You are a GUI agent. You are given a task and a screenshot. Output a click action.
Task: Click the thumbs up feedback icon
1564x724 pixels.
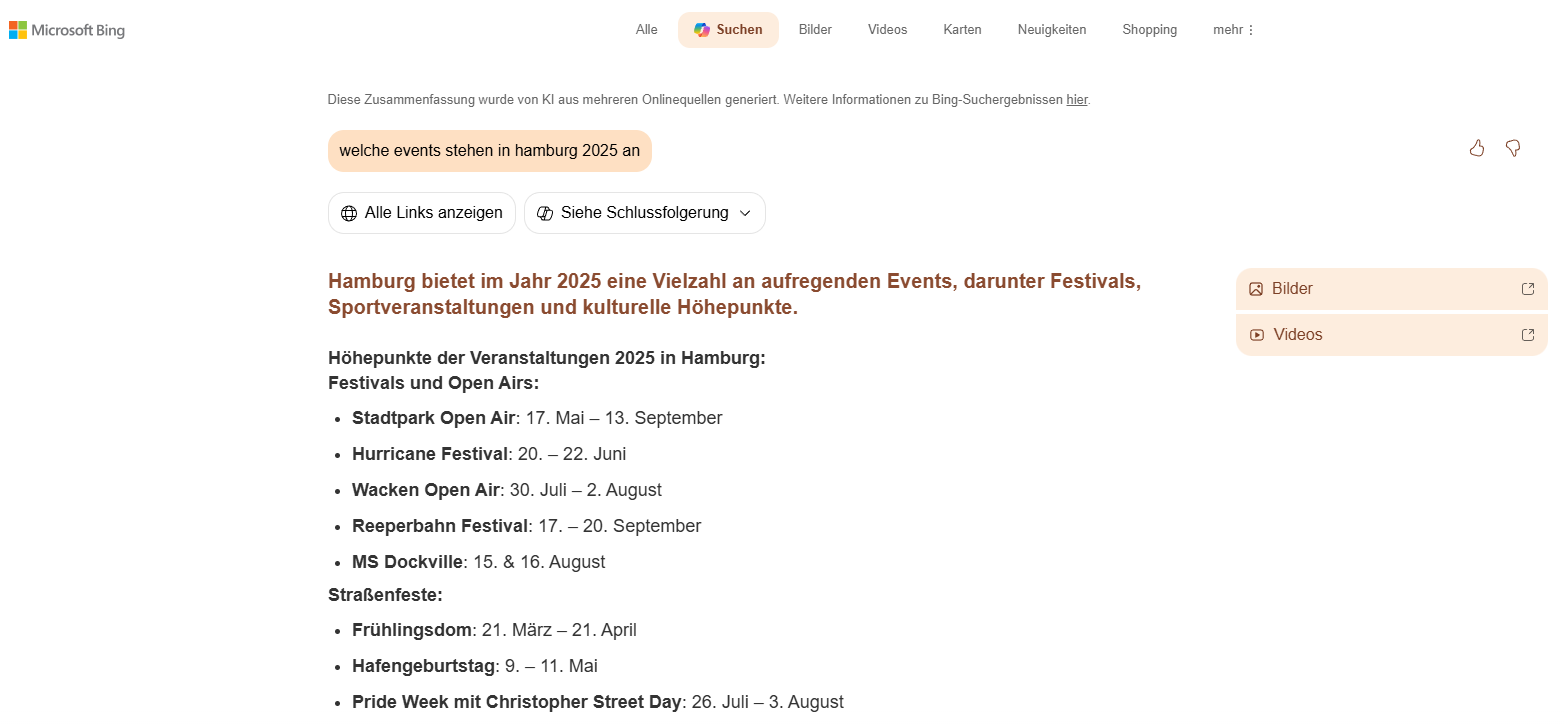[1477, 149]
